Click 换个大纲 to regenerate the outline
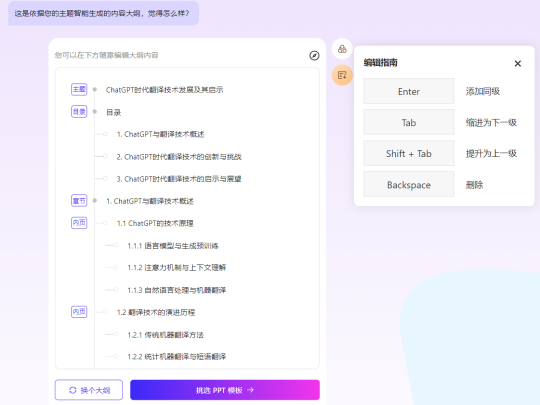Screen dimensions: 540x405 click(x=89, y=390)
